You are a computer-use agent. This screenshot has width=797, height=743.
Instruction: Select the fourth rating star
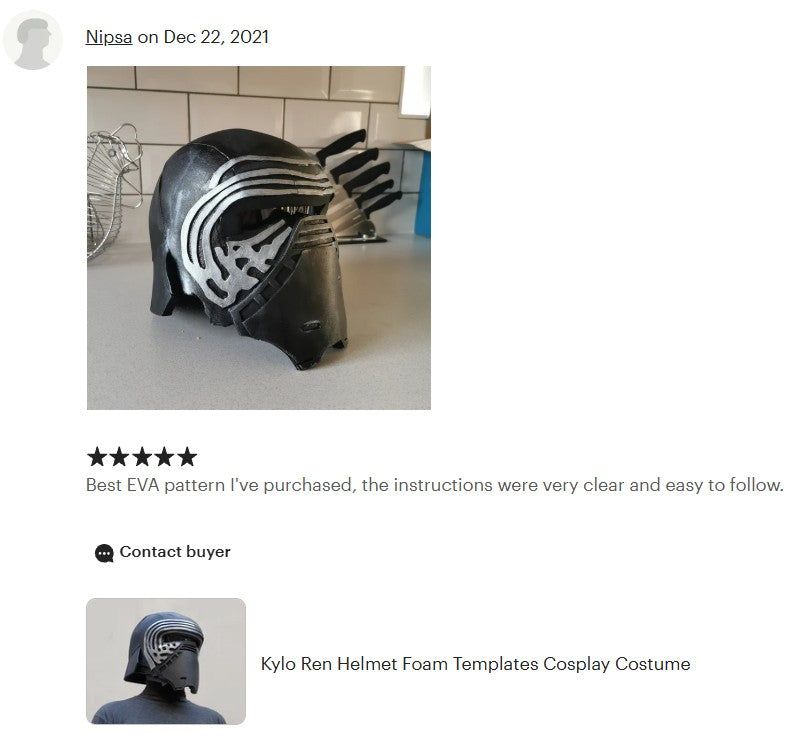(x=164, y=456)
